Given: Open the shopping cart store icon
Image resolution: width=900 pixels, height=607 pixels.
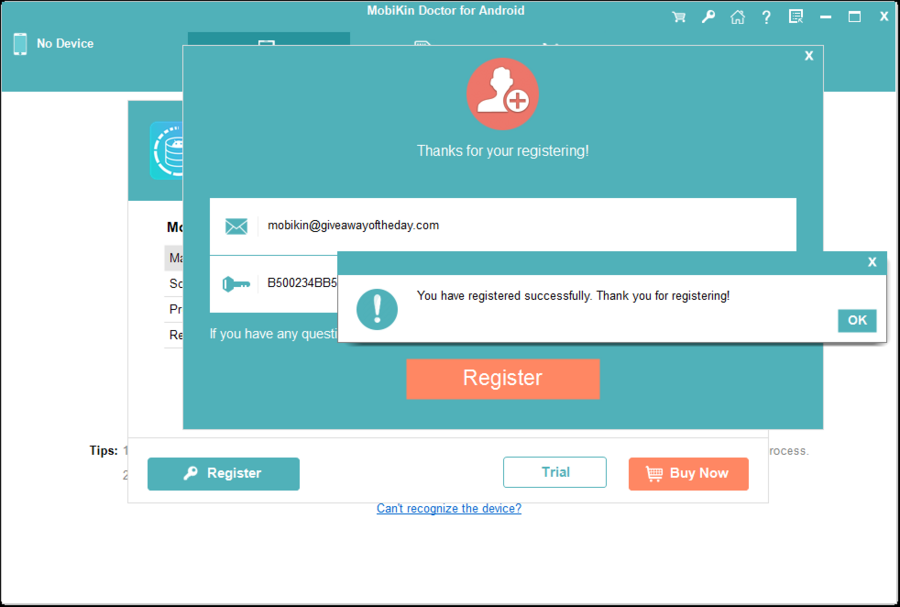Looking at the screenshot, I should pos(679,16).
